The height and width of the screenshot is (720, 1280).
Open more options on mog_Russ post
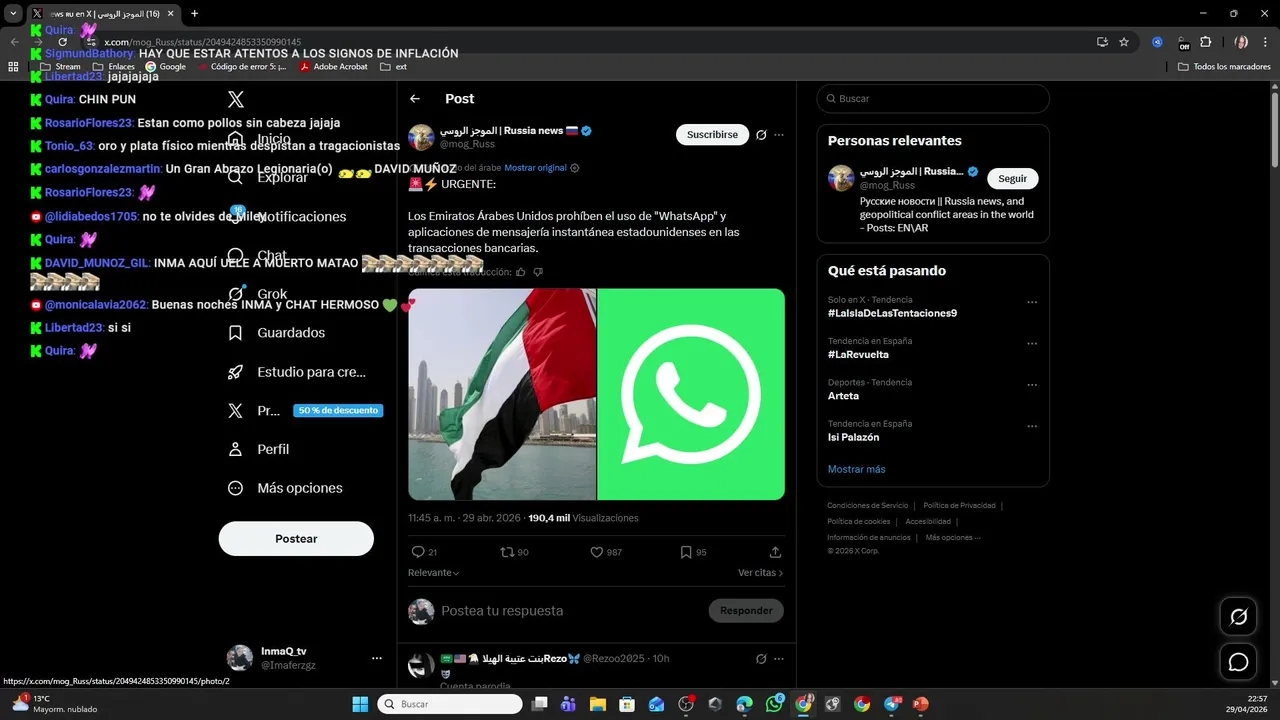click(779, 135)
